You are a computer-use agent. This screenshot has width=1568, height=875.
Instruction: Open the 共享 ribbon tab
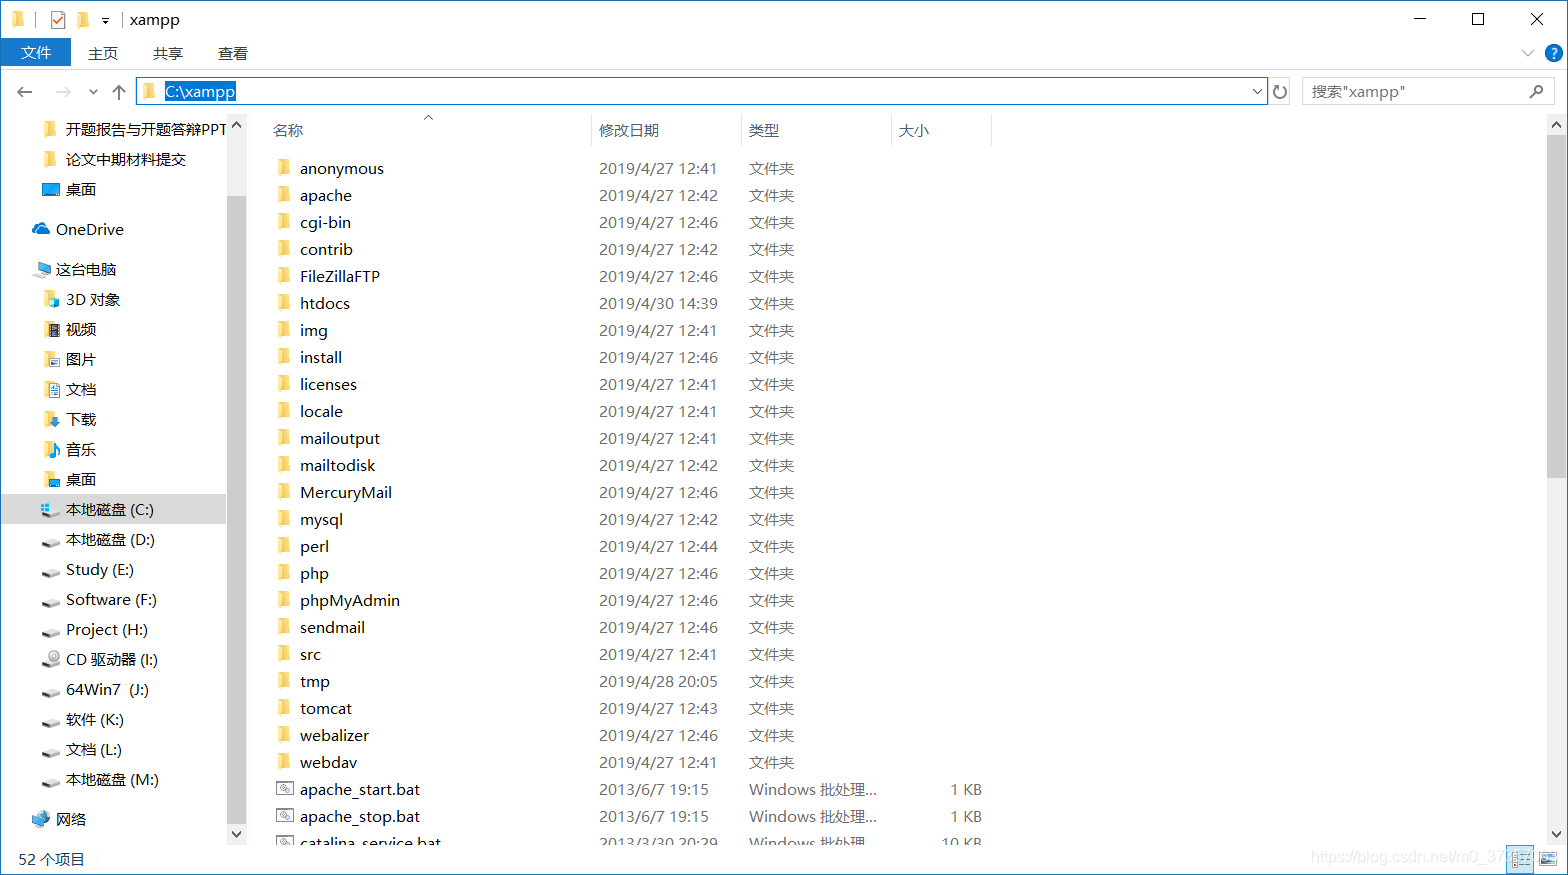[x=168, y=53]
